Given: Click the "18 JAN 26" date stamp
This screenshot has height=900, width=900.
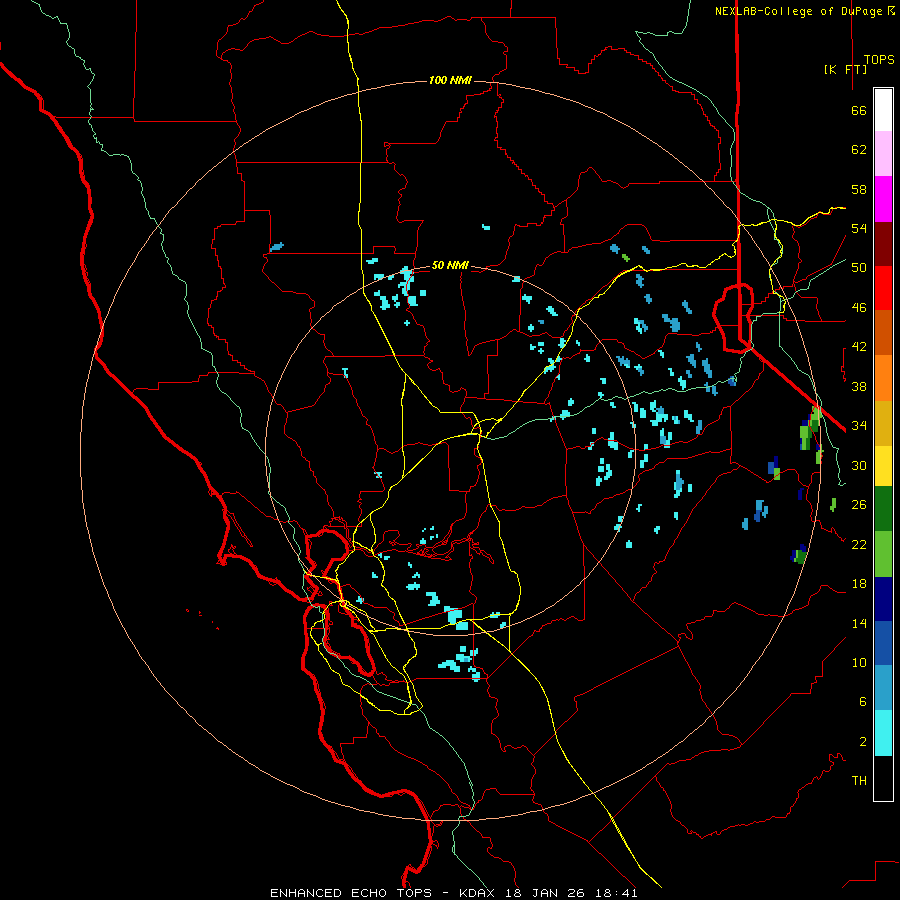Looking at the screenshot, I should coord(546,893).
